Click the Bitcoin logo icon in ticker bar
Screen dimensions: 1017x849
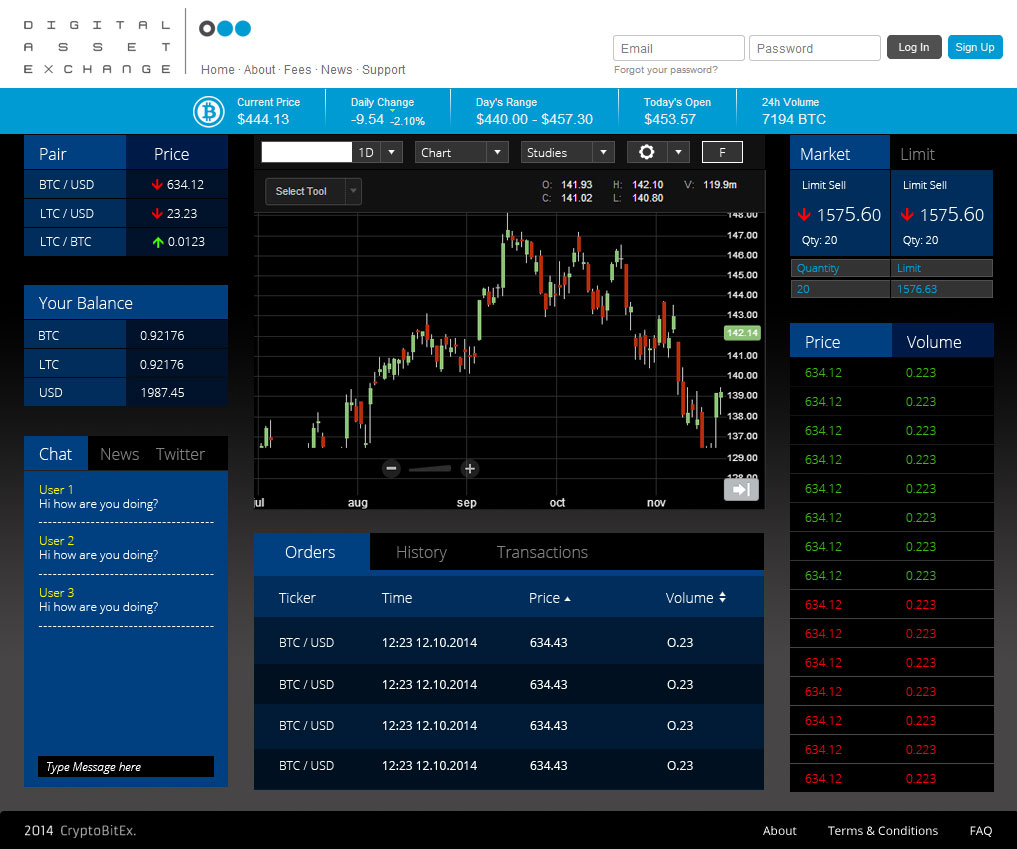[209, 112]
